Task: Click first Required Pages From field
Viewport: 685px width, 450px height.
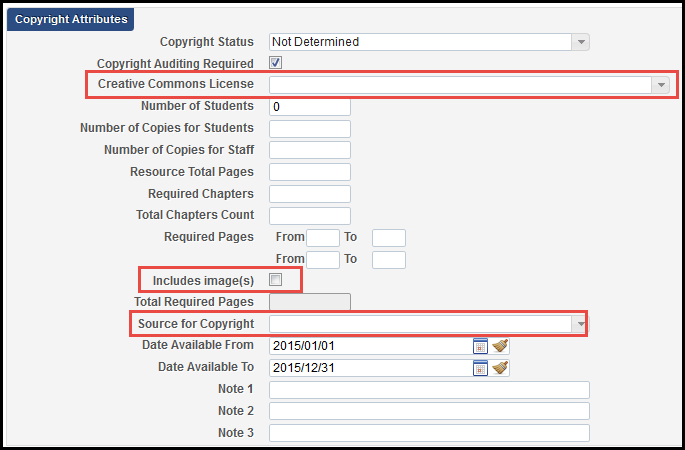Action: (323, 238)
